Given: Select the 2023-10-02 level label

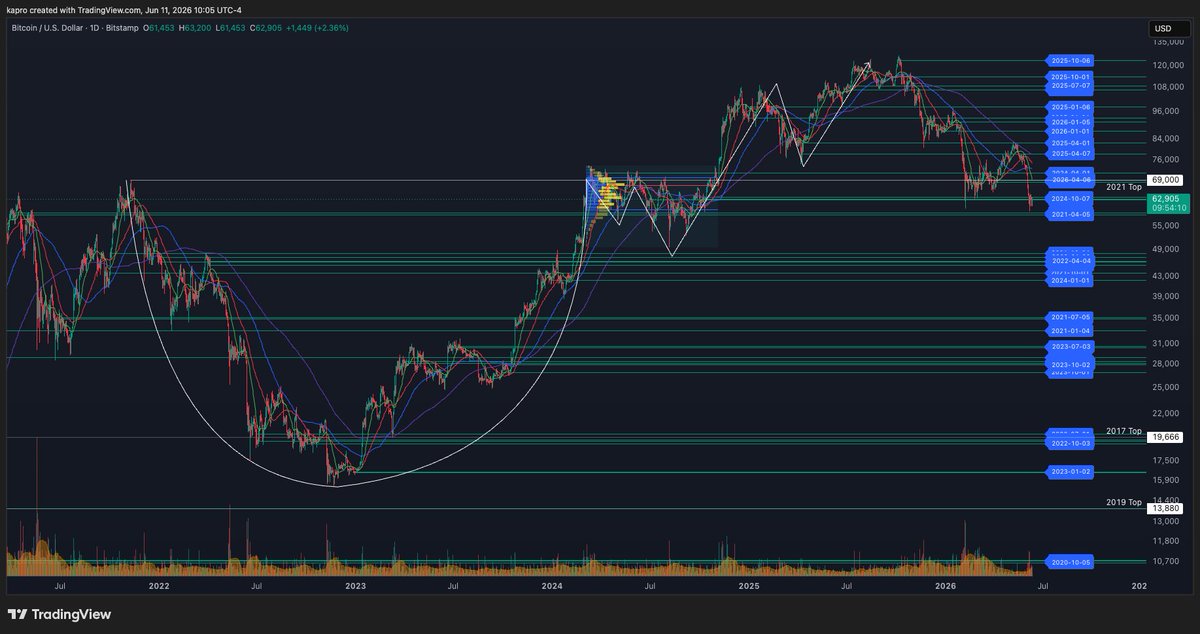Looking at the screenshot, I should (x=1071, y=365).
